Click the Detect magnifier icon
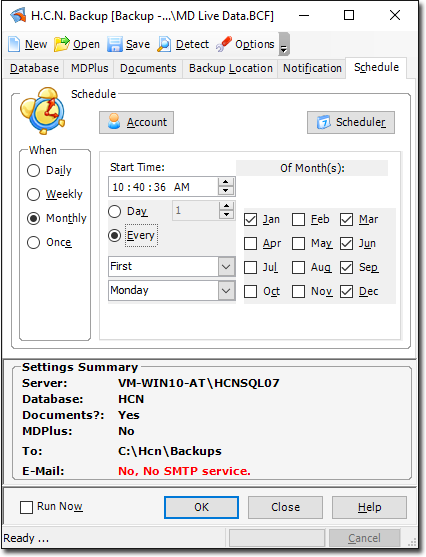 point(165,44)
